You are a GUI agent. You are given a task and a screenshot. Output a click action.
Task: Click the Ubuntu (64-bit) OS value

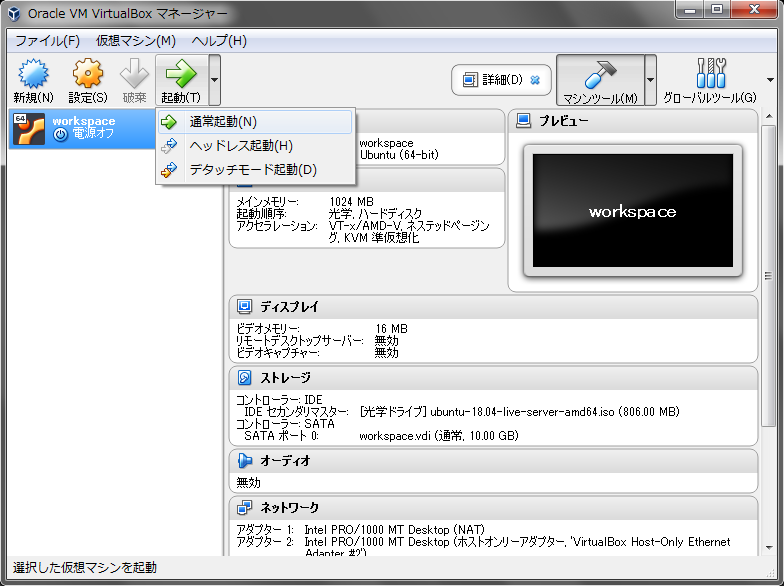point(399,155)
